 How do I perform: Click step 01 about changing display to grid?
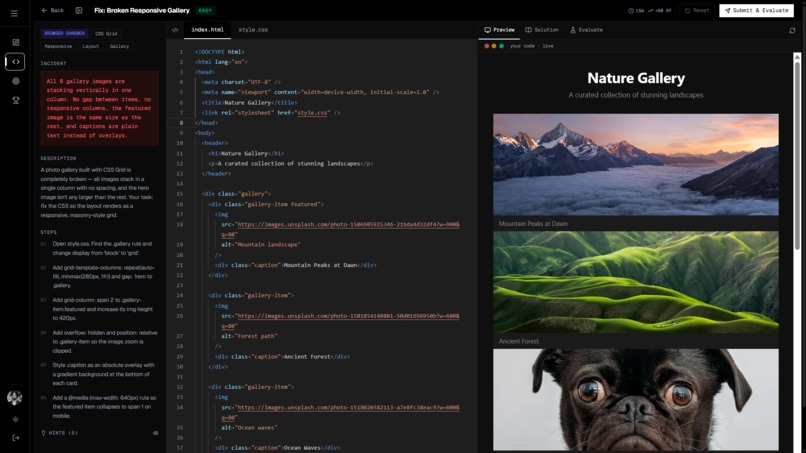tap(100, 248)
